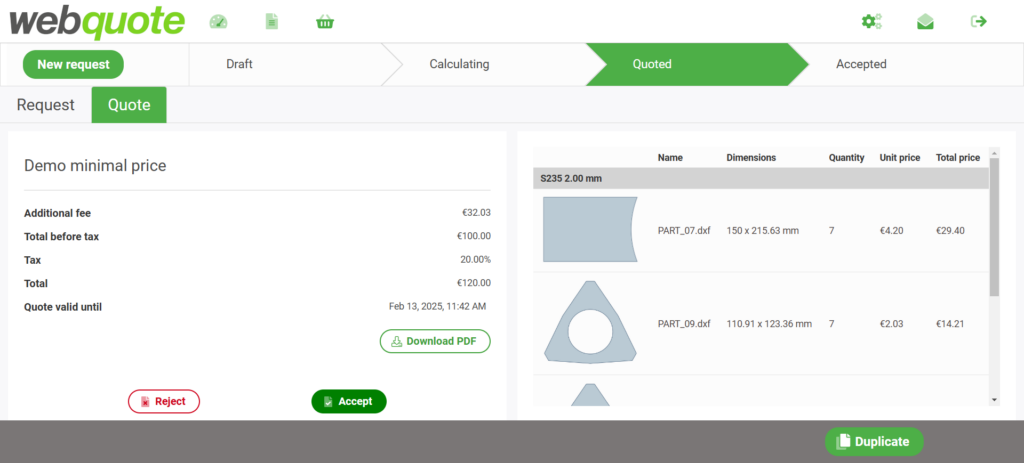Click the PART_07.dxf part thumbnail
The width and height of the screenshot is (1024, 463).
coord(590,229)
